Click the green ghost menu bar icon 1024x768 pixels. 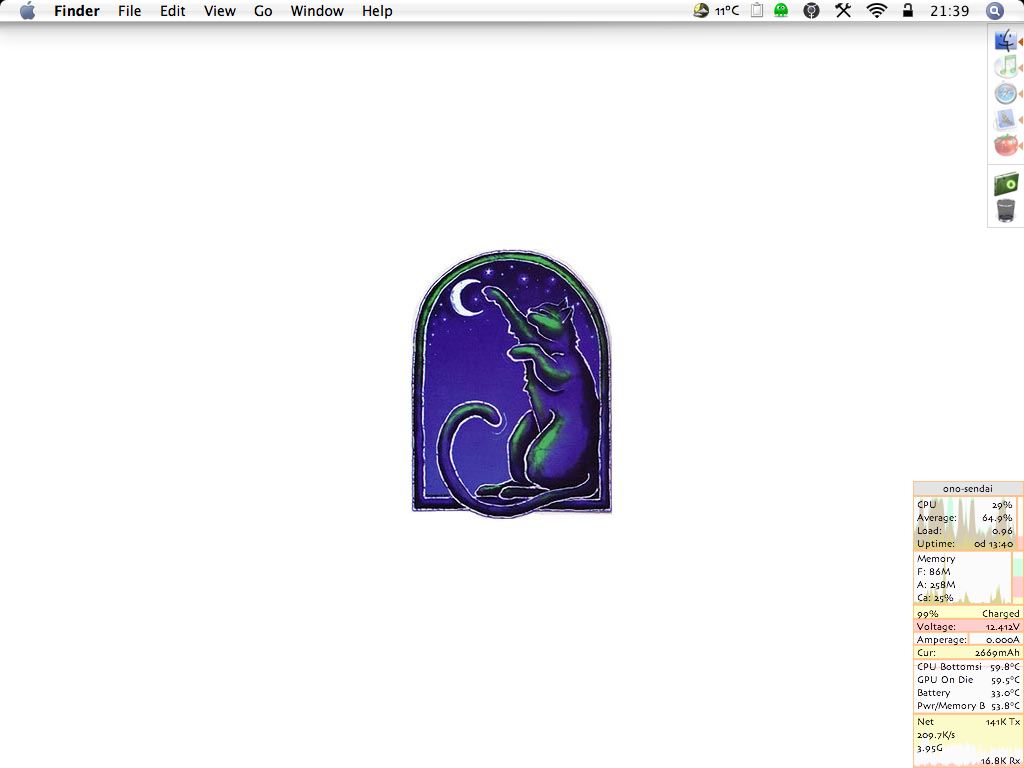pyautogui.click(x=781, y=10)
